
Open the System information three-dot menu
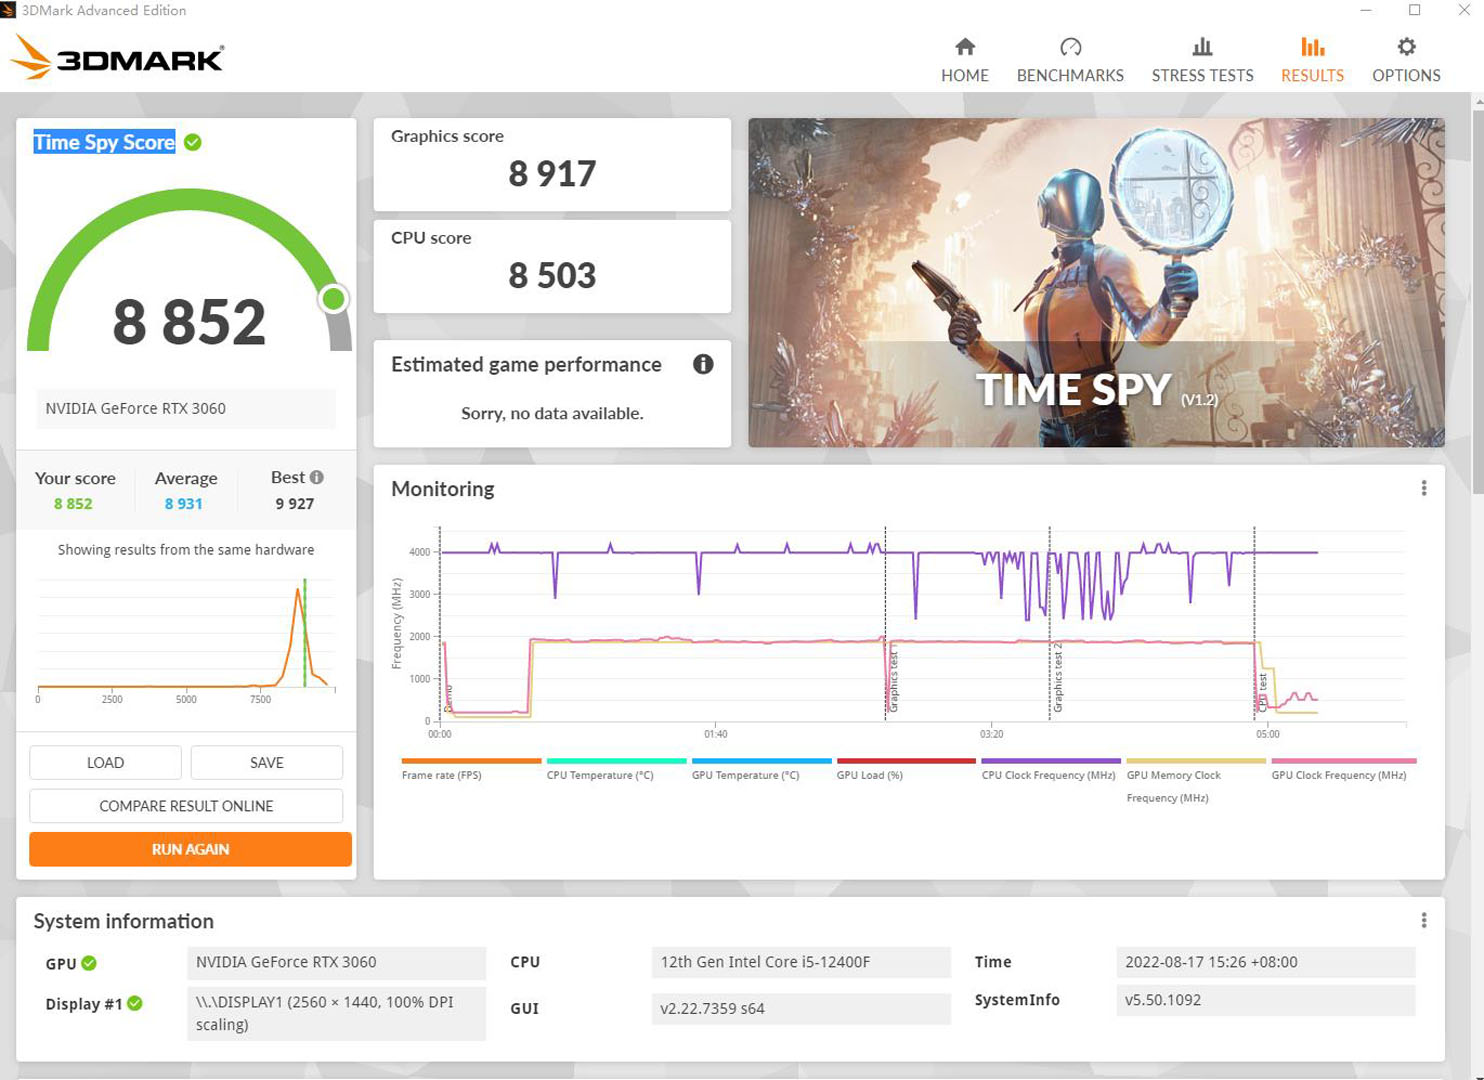pos(1424,919)
